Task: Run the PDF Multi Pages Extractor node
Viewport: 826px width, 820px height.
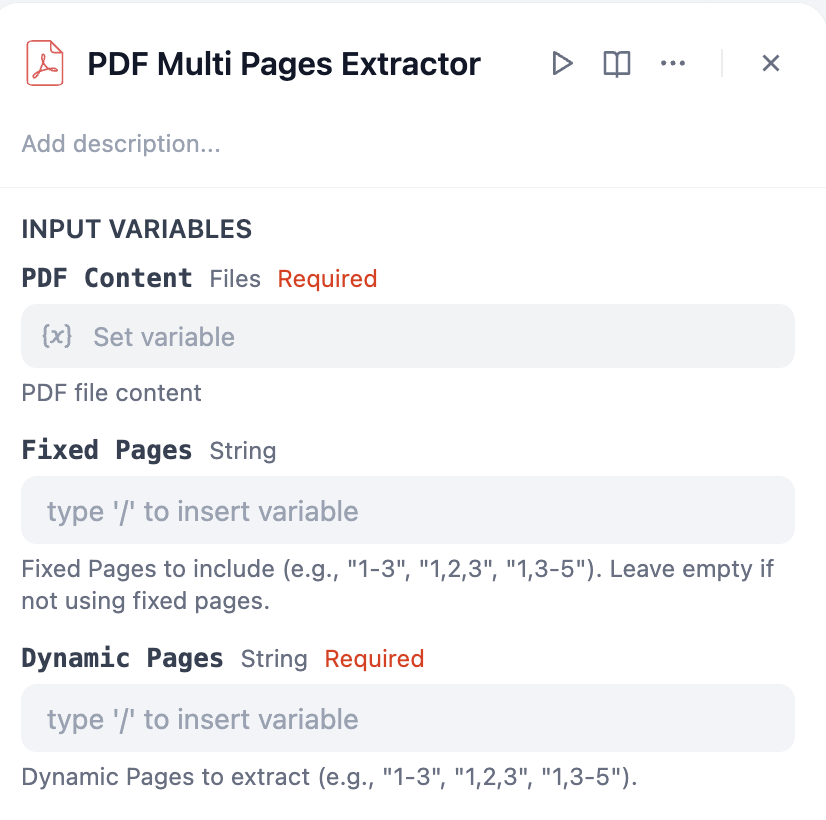Action: point(562,64)
